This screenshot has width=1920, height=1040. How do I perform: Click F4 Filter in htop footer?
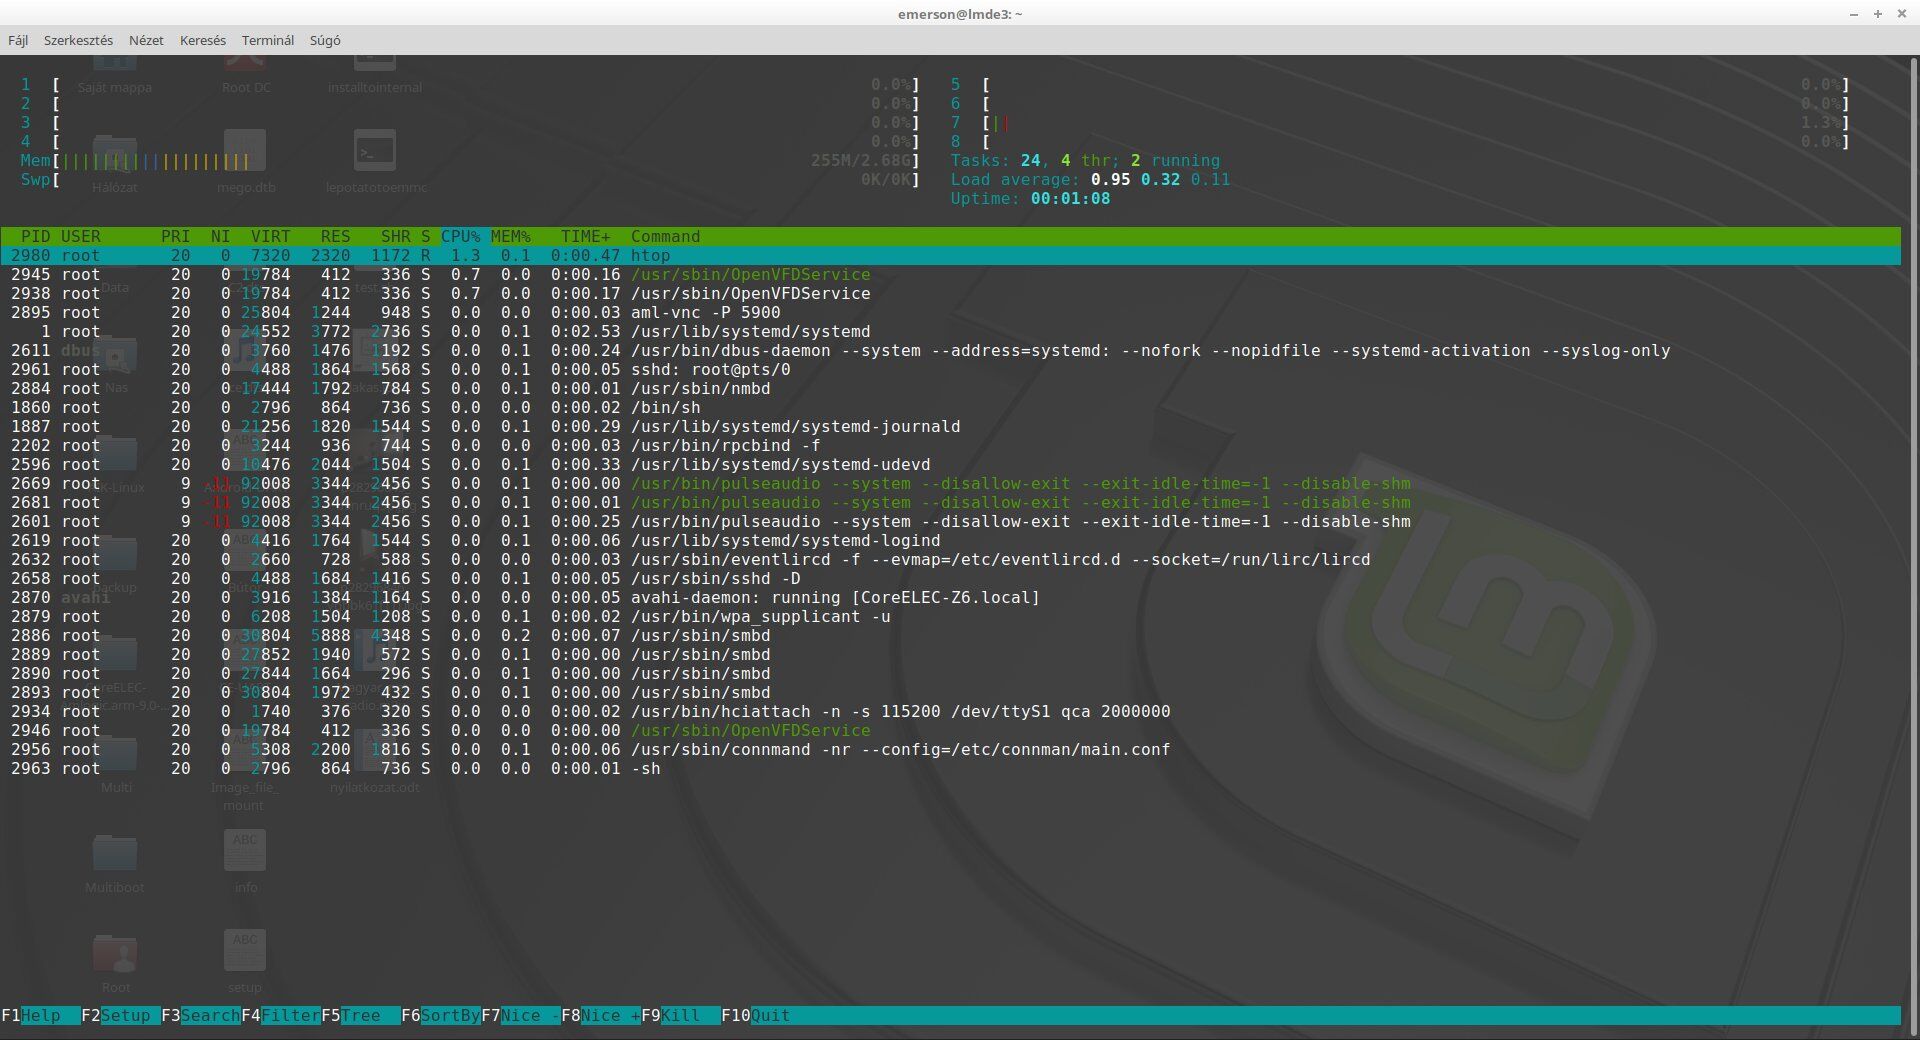pyautogui.click(x=280, y=1015)
